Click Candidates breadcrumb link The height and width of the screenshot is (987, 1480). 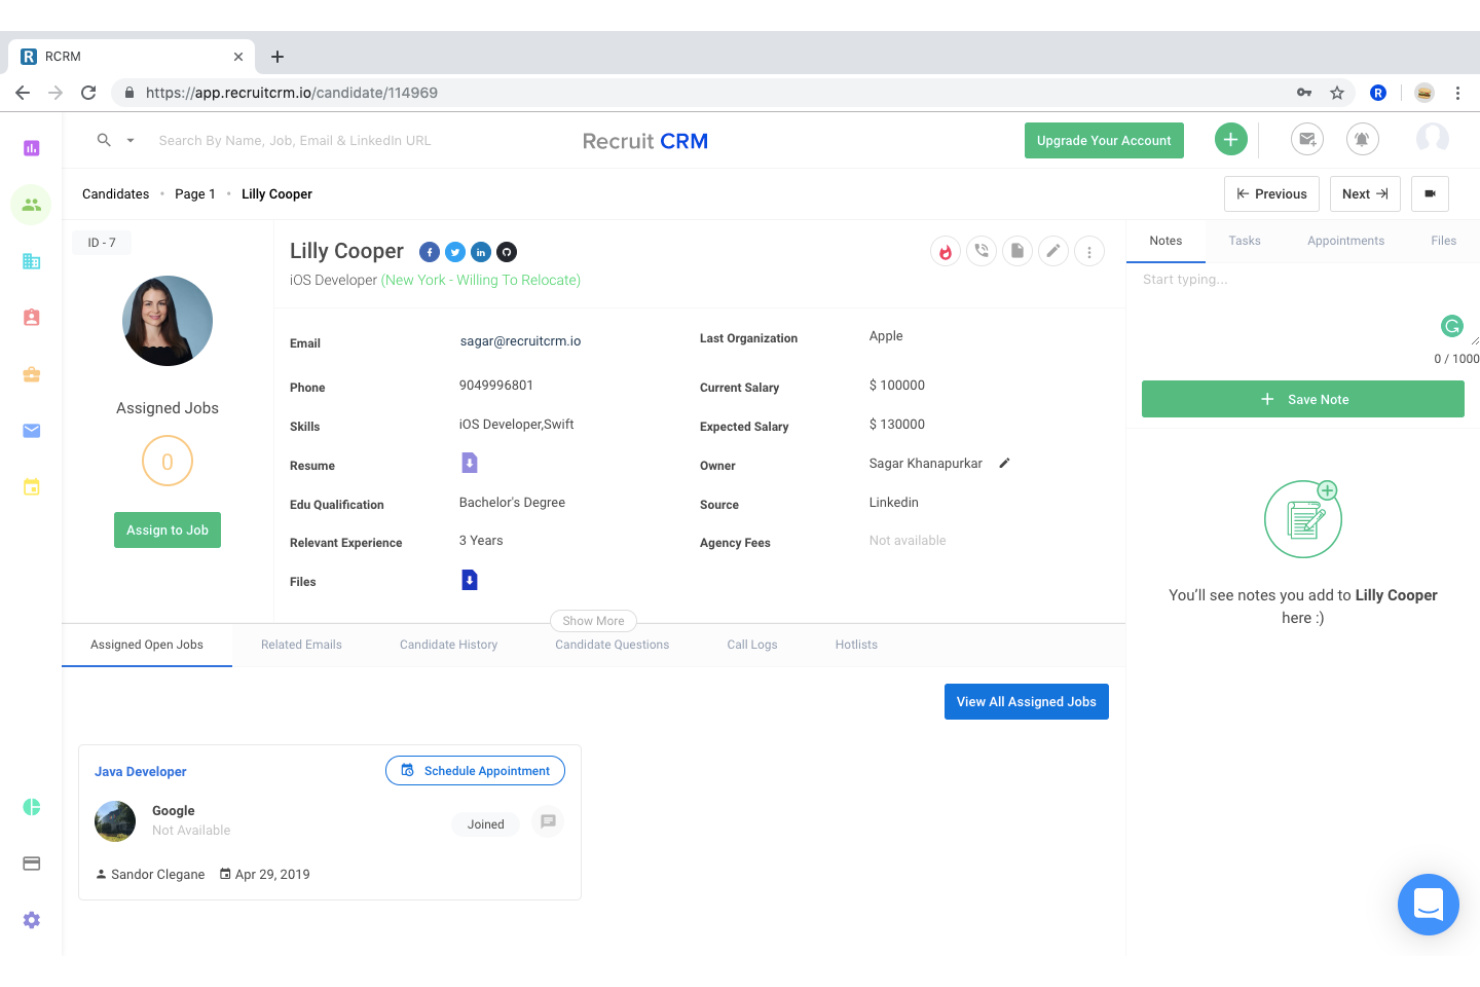click(x=115, y=194)
